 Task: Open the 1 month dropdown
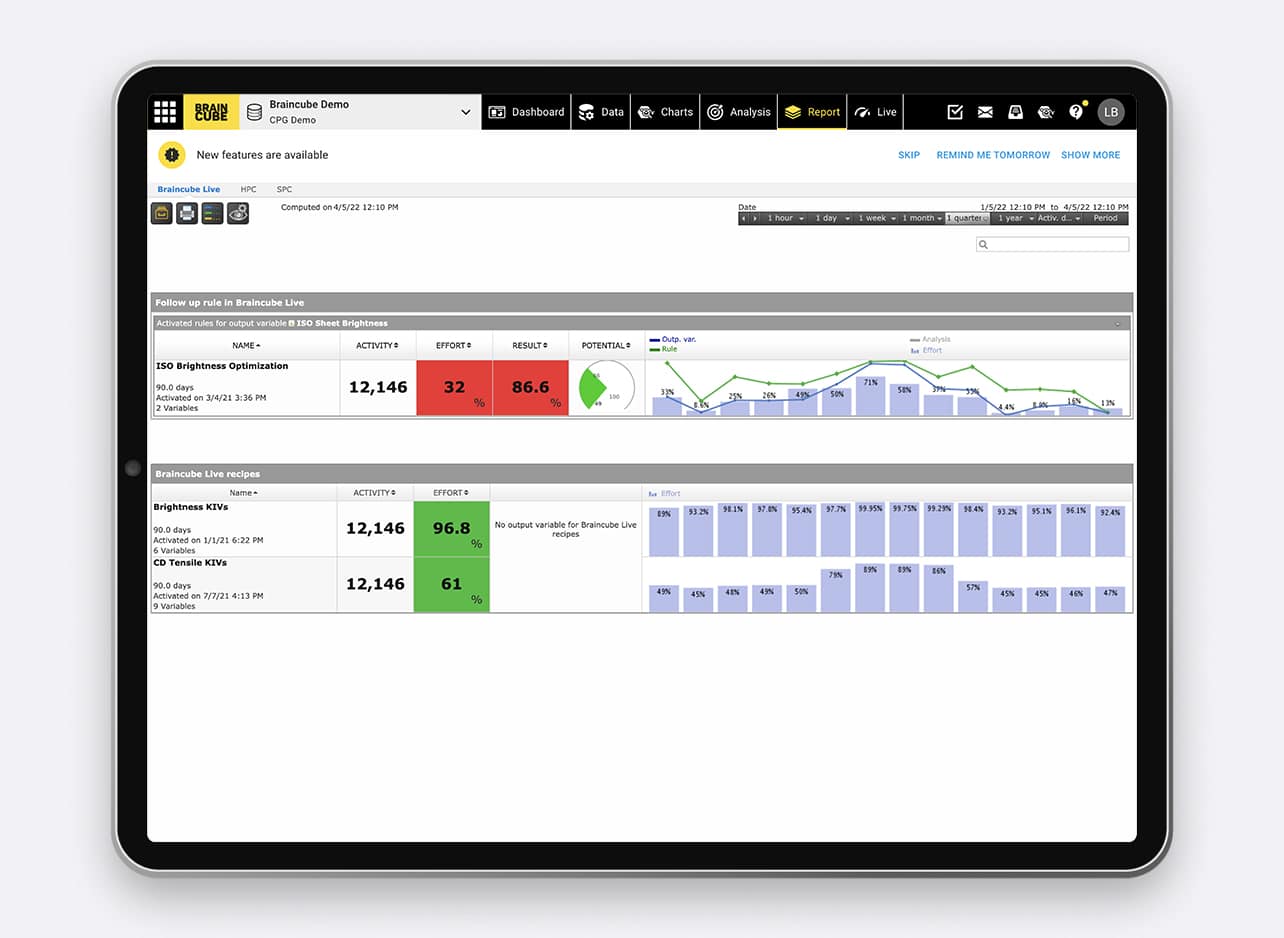pos(922,218)
